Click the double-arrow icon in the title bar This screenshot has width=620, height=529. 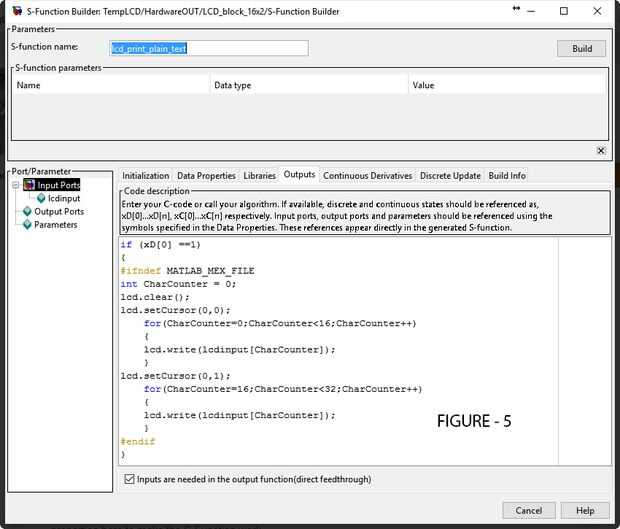516,8
